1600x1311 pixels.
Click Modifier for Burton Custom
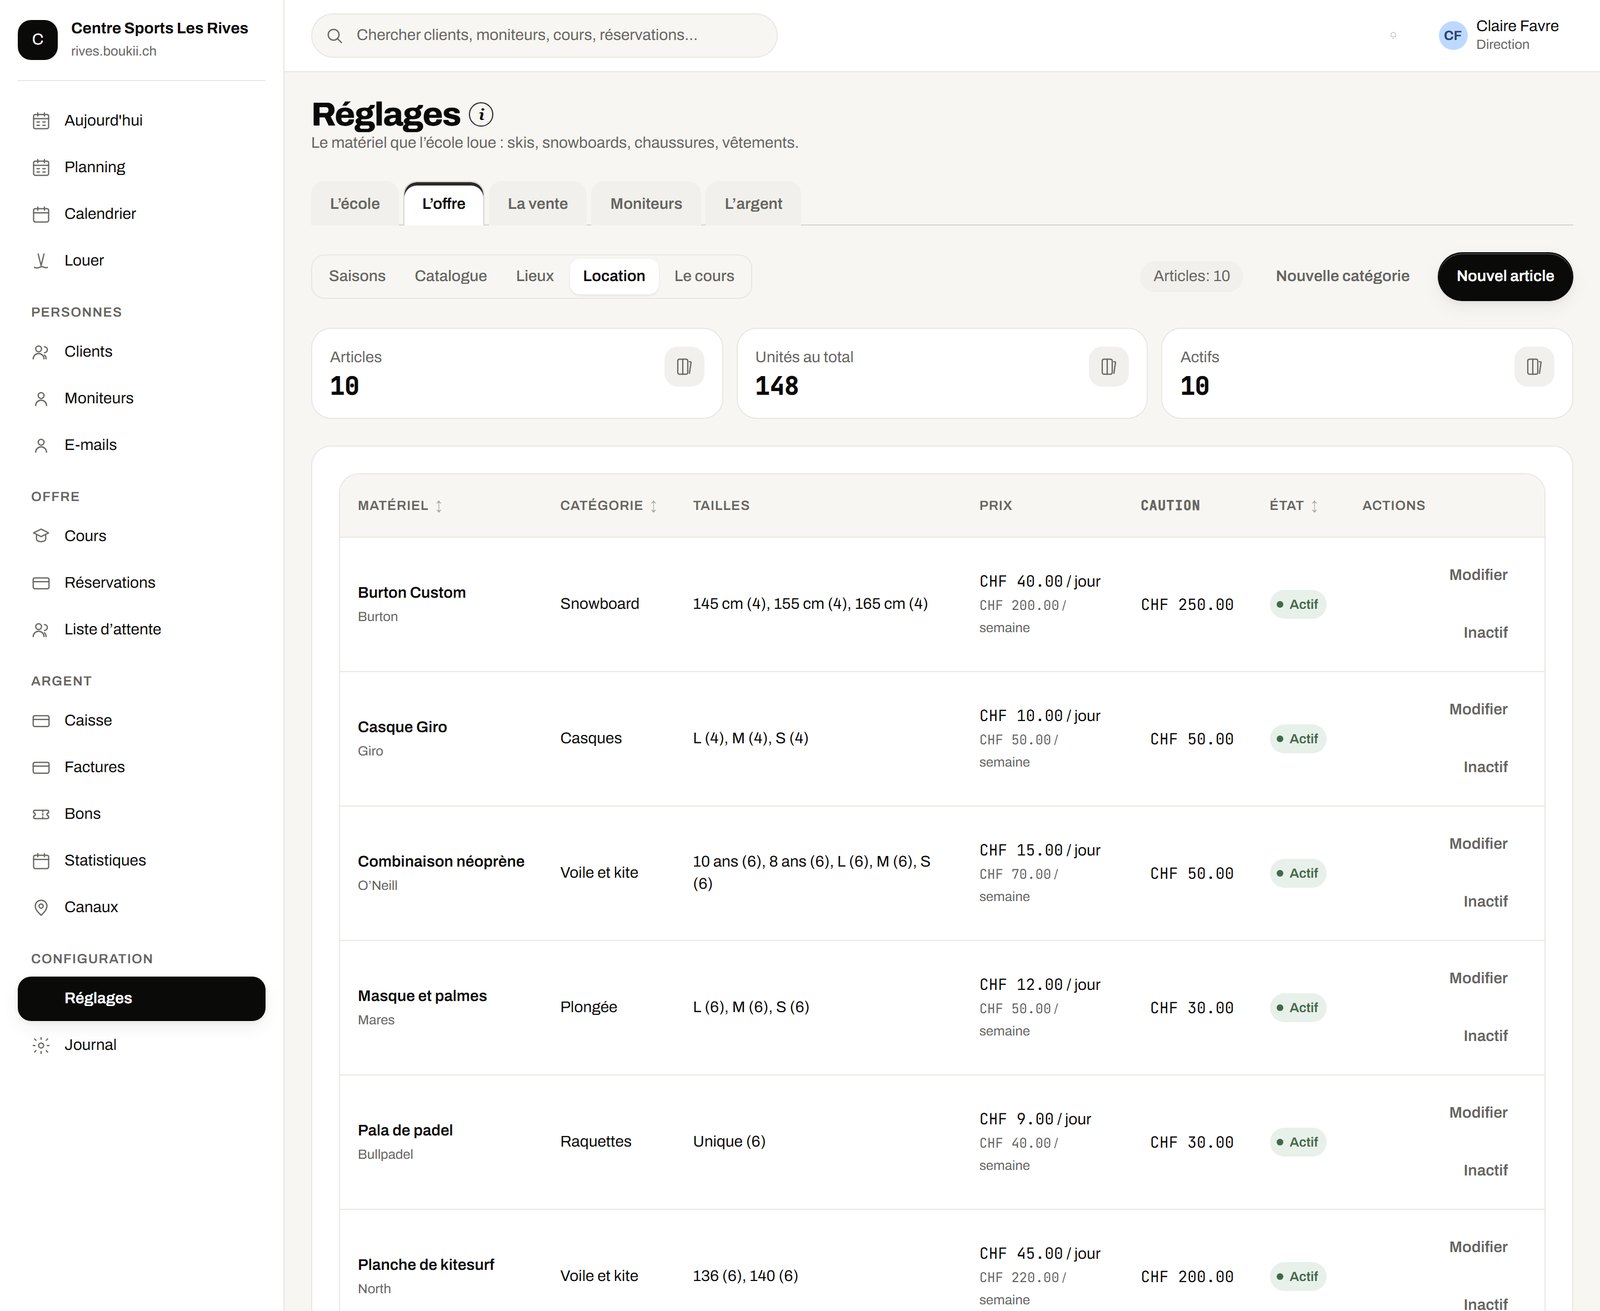pyautogui.click(x=1478, y=575)
